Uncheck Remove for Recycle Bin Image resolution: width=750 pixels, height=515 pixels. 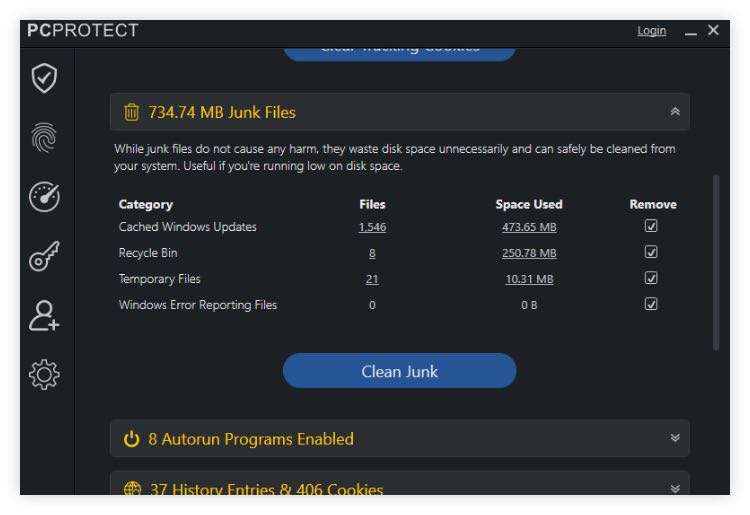click(651, 252)
